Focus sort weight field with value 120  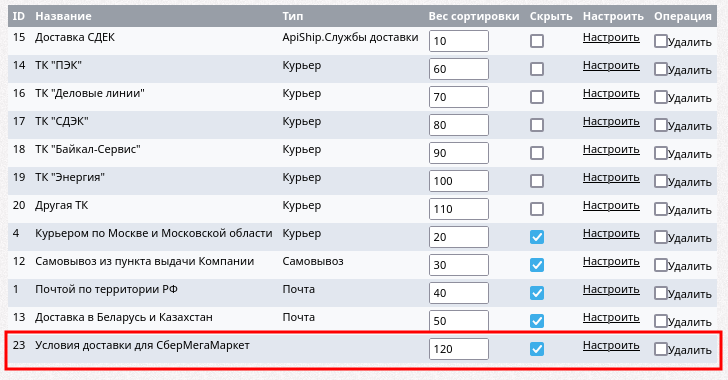pos(459,349)
